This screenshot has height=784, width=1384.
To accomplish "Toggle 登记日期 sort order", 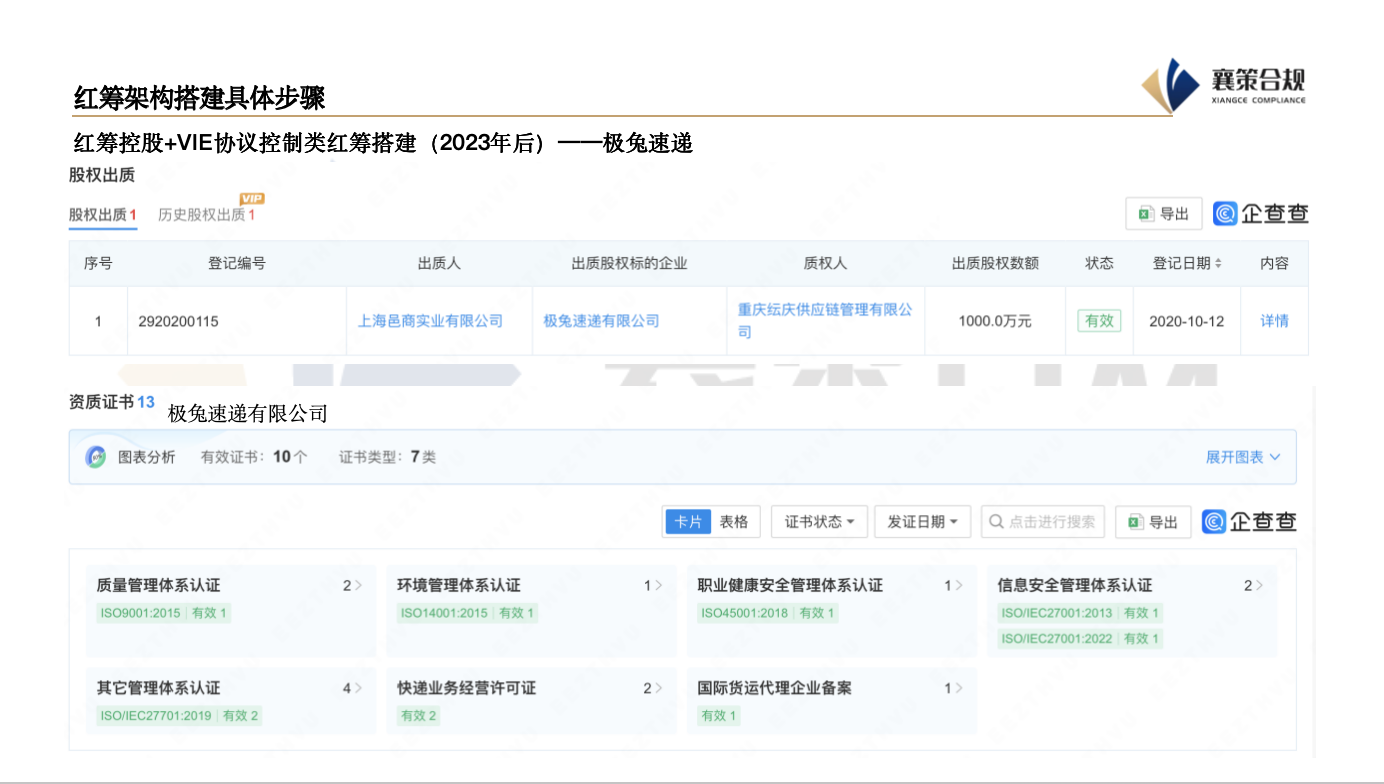I will pos(1216,263).
